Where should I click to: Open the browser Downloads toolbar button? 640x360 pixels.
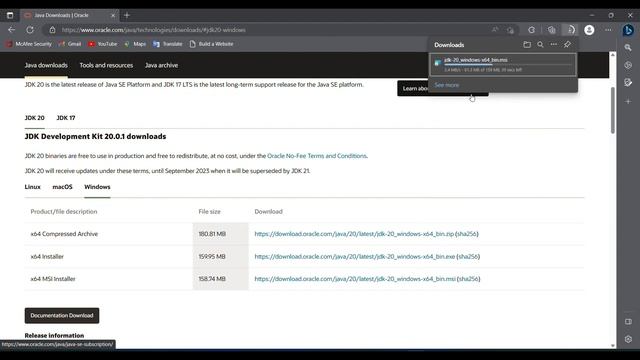click(x=571, y=30)
